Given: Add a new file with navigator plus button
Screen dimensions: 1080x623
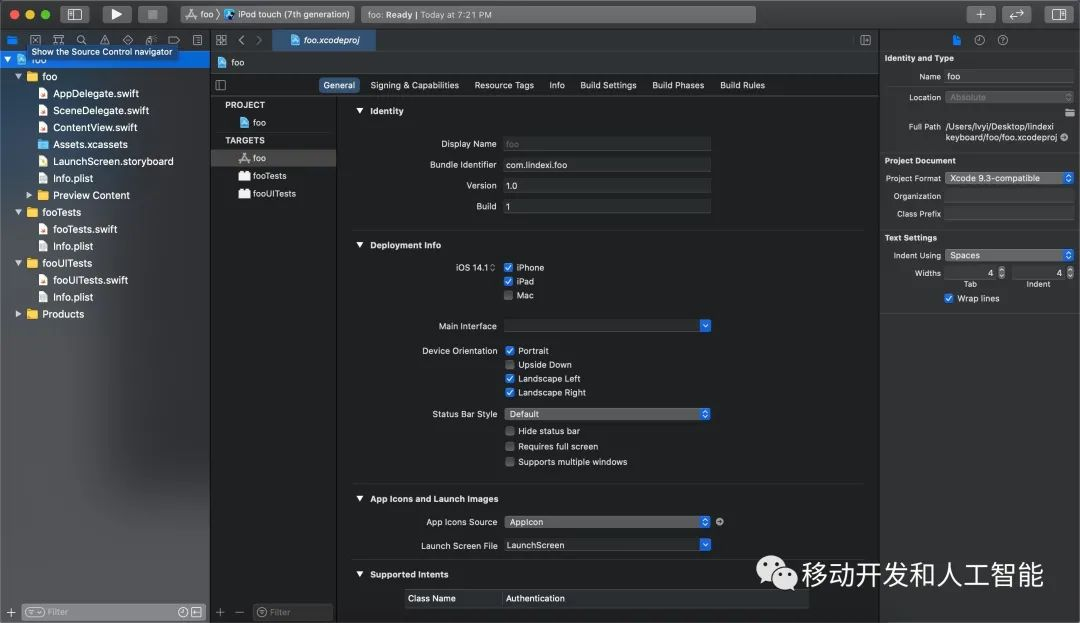Looking at the screenshot, I should pyautogui.click(x=11, y=612).
